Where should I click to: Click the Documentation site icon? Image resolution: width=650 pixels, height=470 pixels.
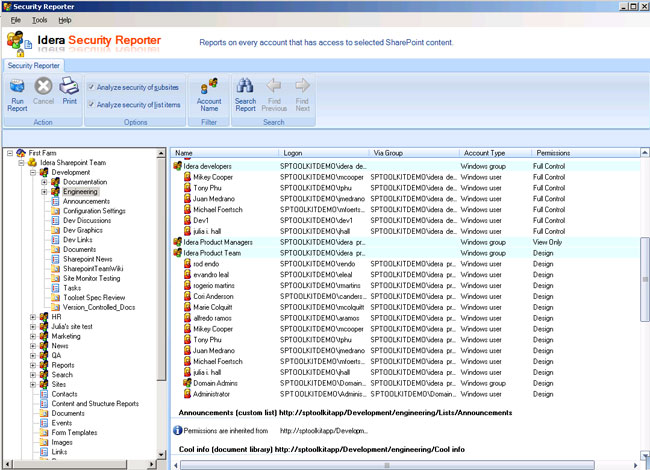click(x=56, y=182)
